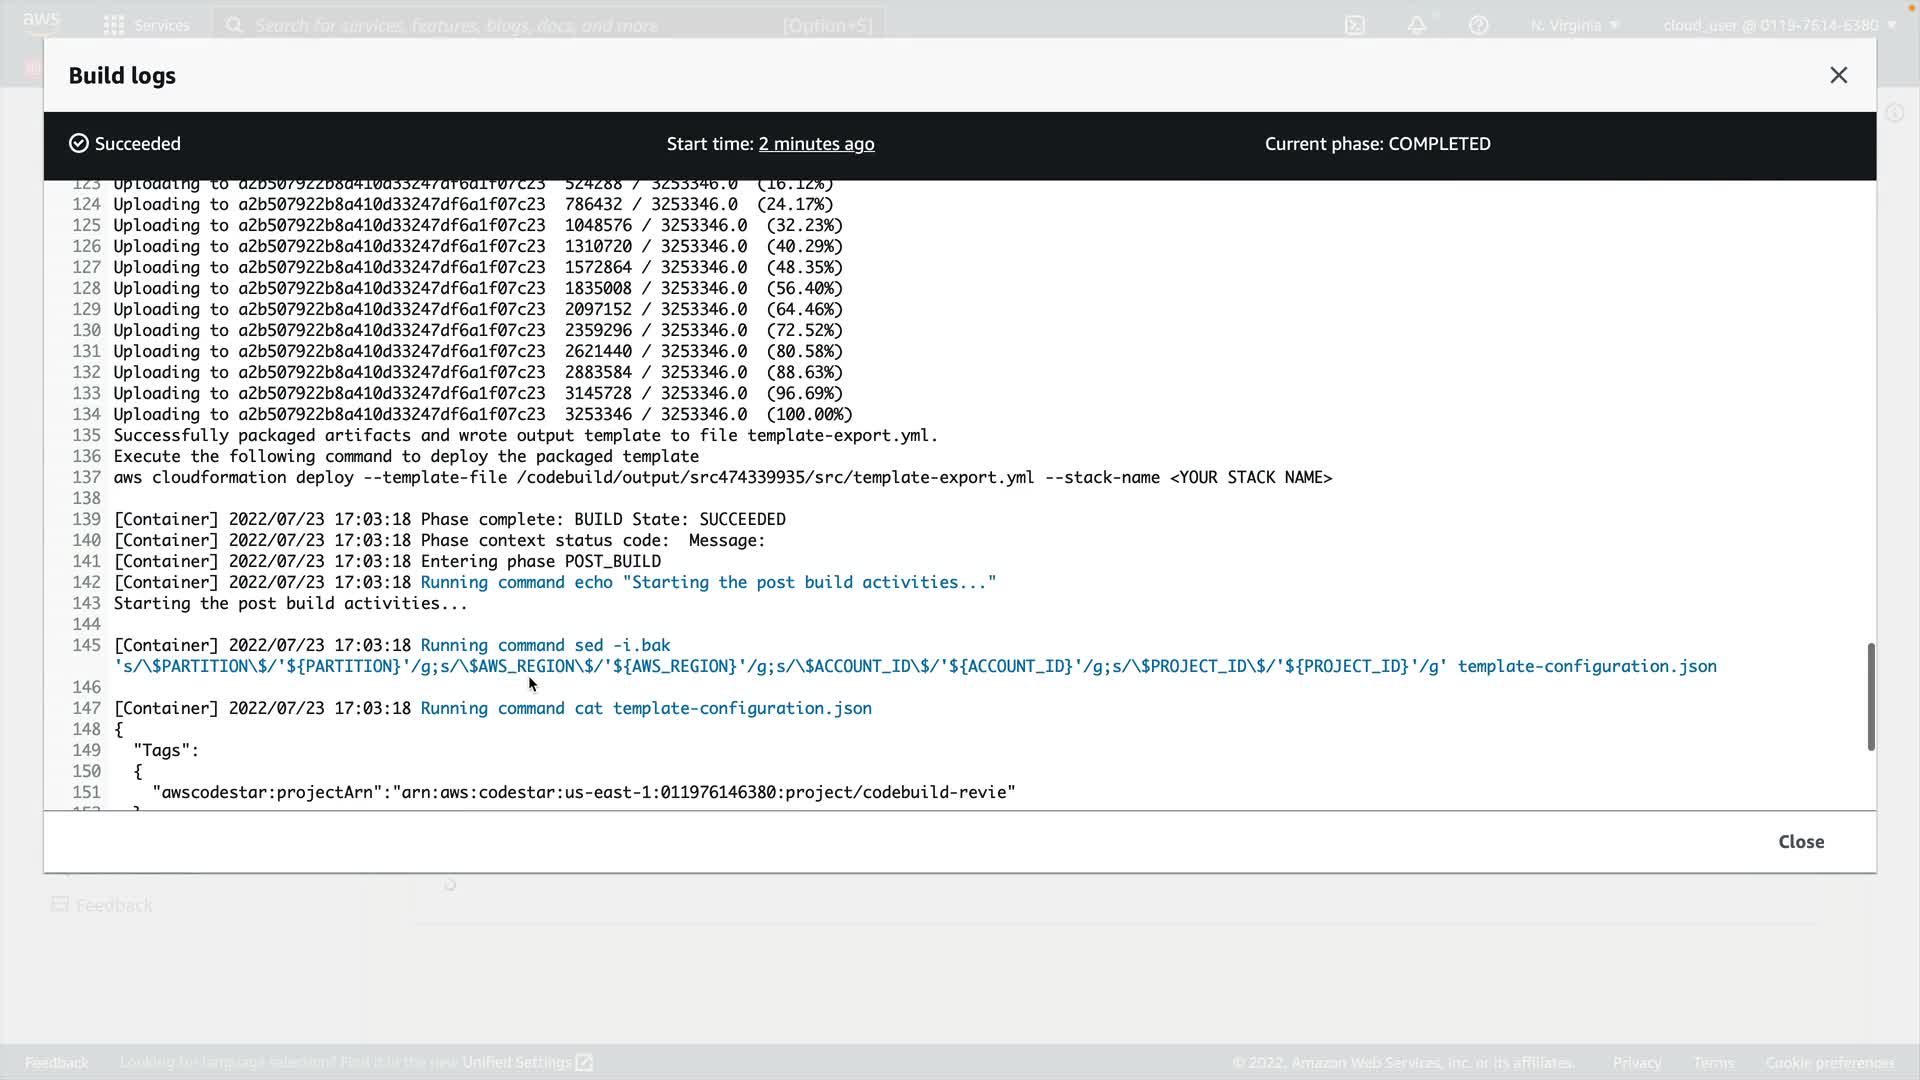Open the Terms footer link
This screenshot has width=1920, height=1080.
click(x=1713, y=1062)
